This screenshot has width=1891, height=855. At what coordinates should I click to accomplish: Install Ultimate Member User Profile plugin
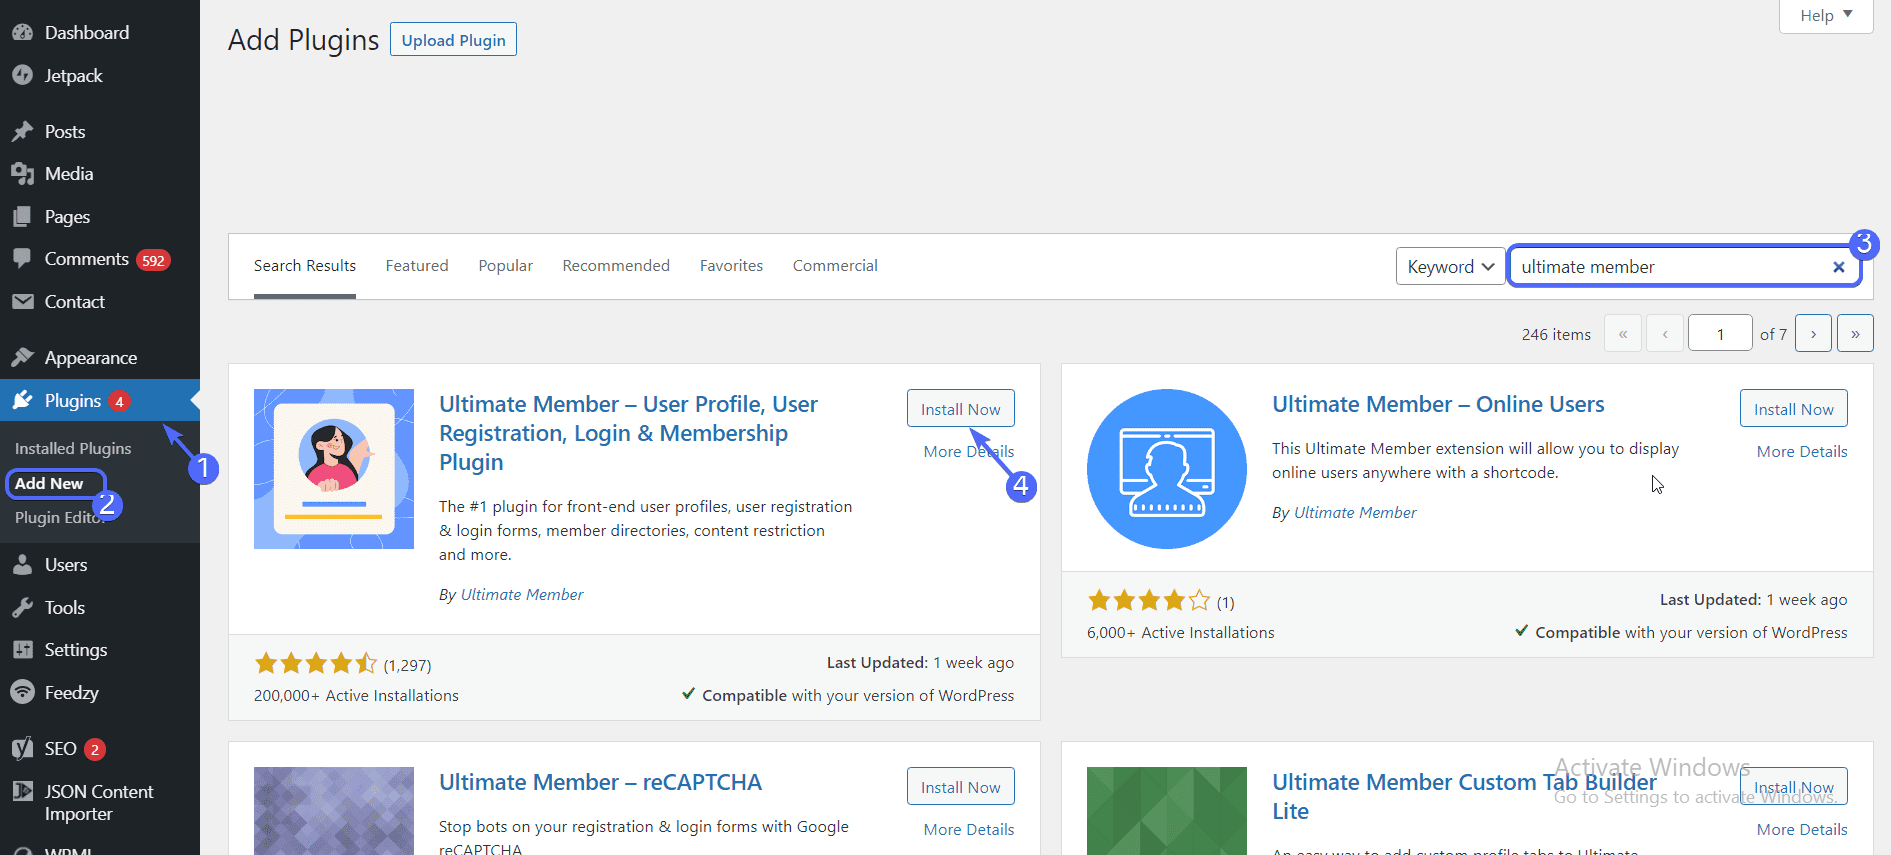pos(961,409)
